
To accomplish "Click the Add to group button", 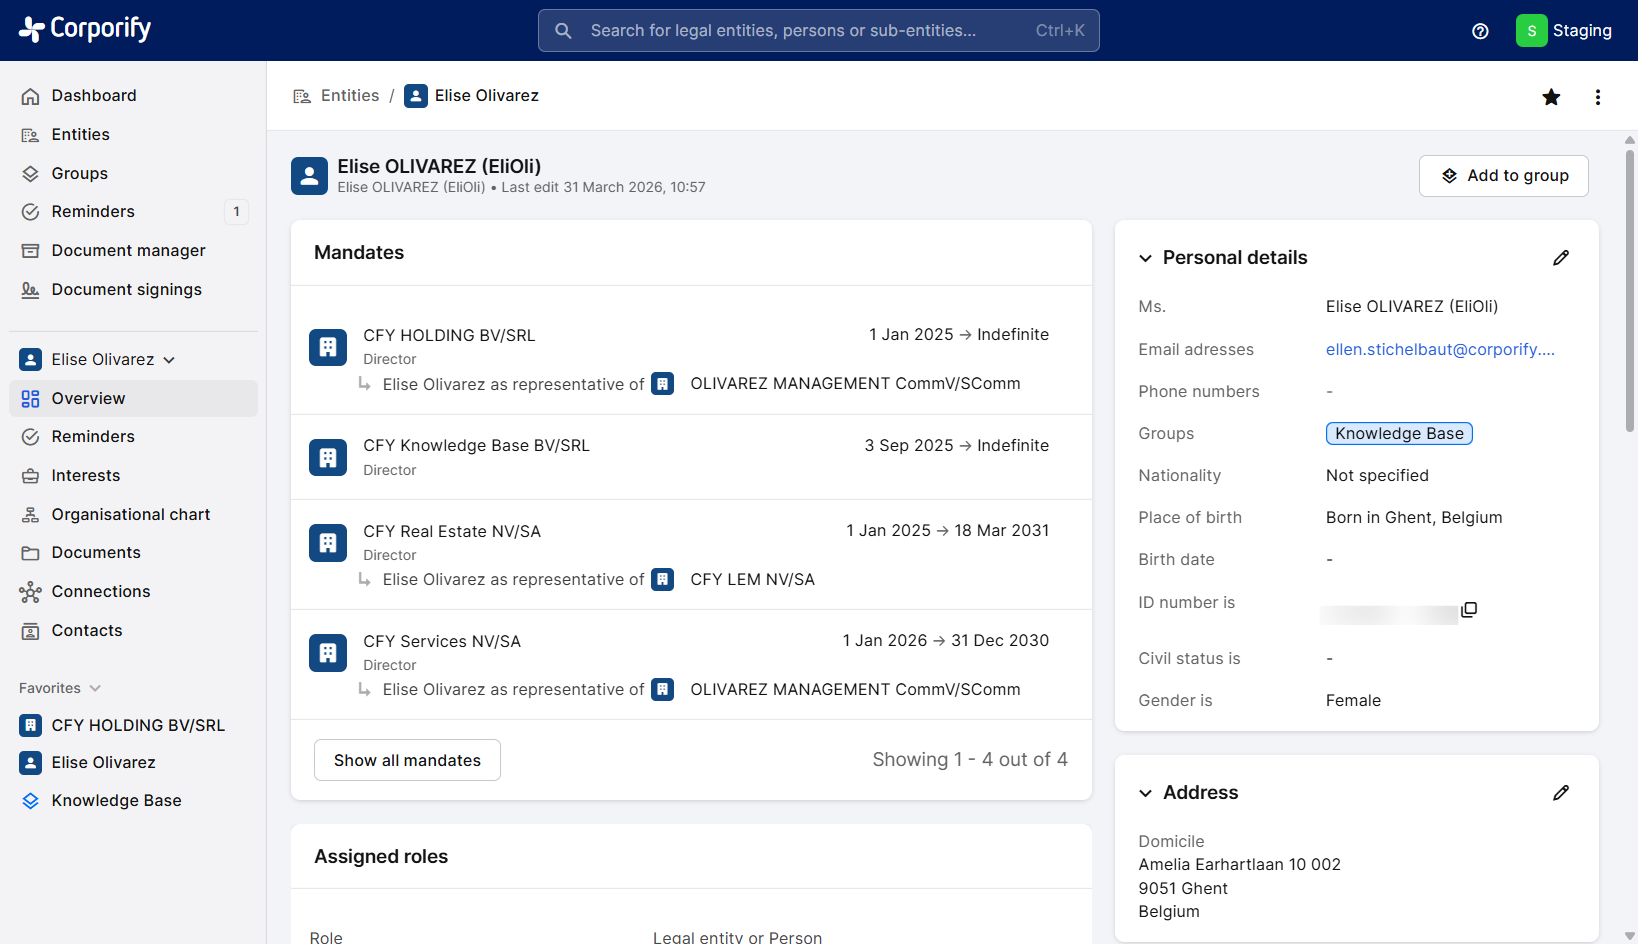I will (1503, 176).
